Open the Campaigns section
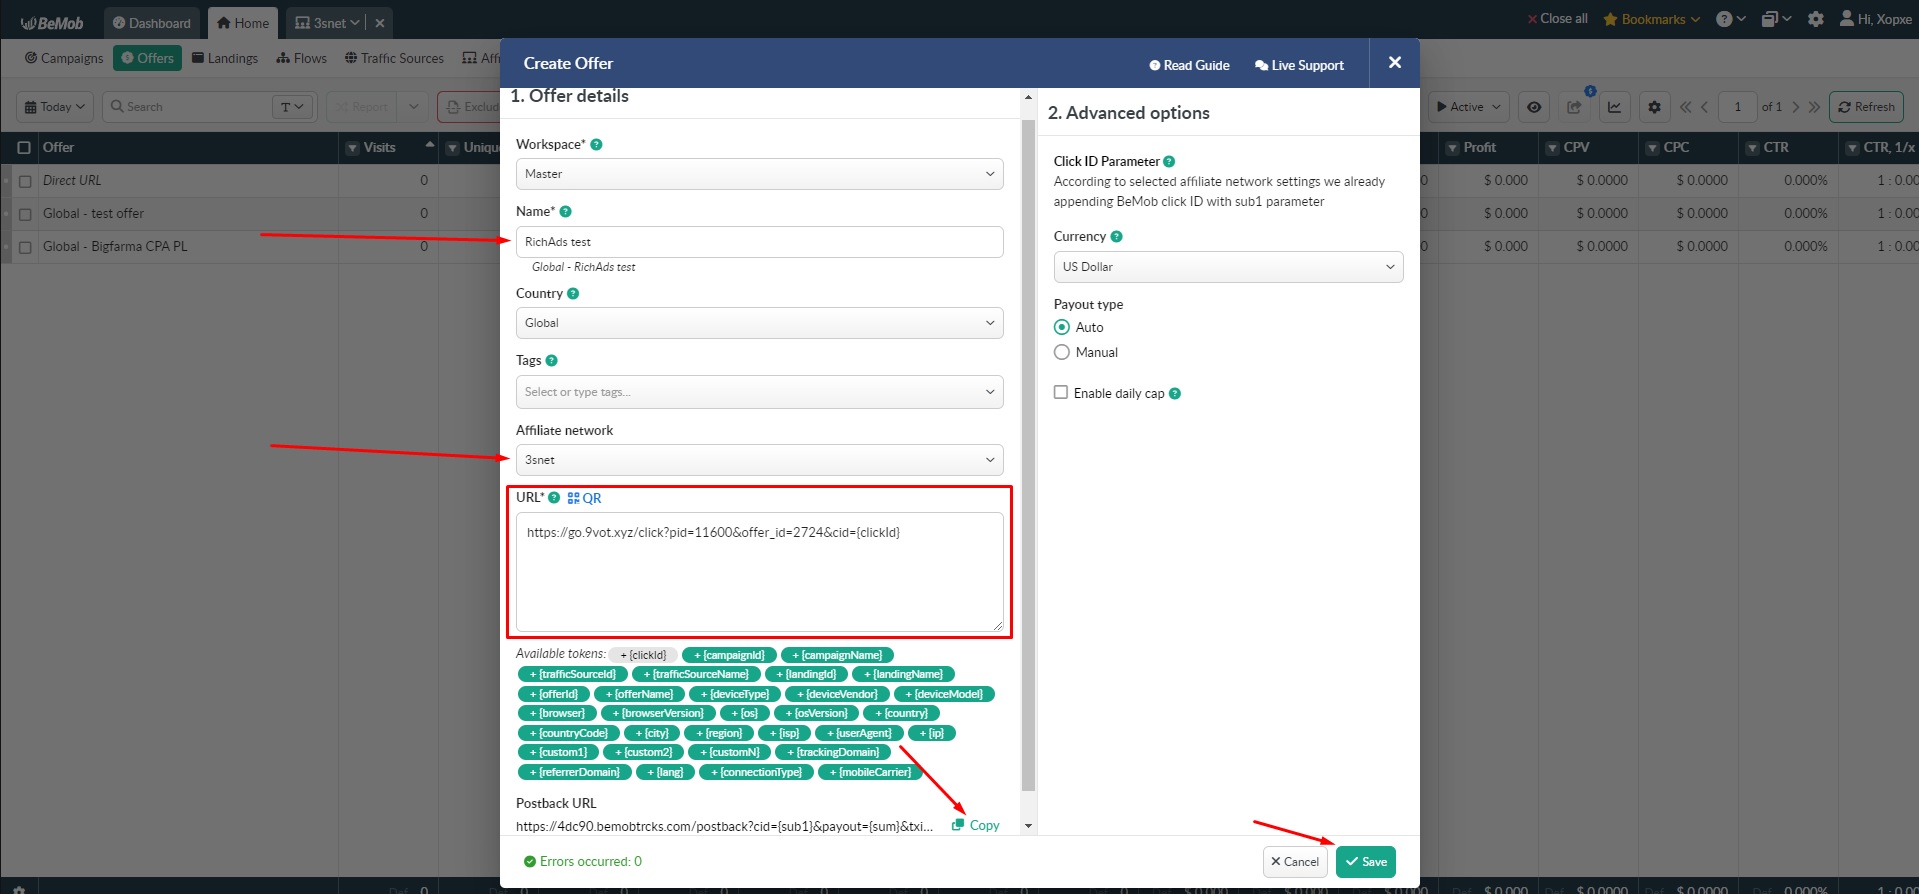The height and width of the screenshot is (894, 1919). 64,58
